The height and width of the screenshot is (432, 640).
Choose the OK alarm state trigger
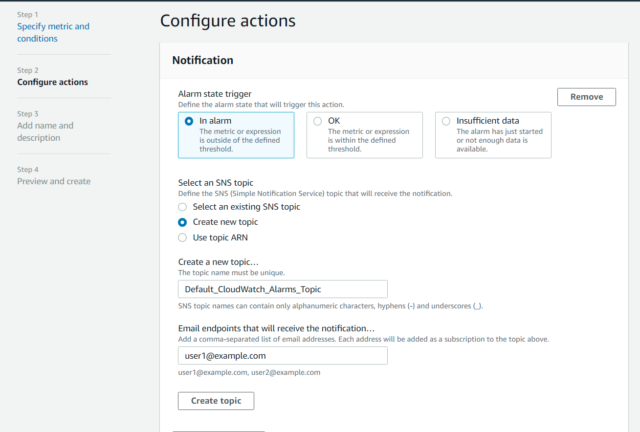coord(364,135)
